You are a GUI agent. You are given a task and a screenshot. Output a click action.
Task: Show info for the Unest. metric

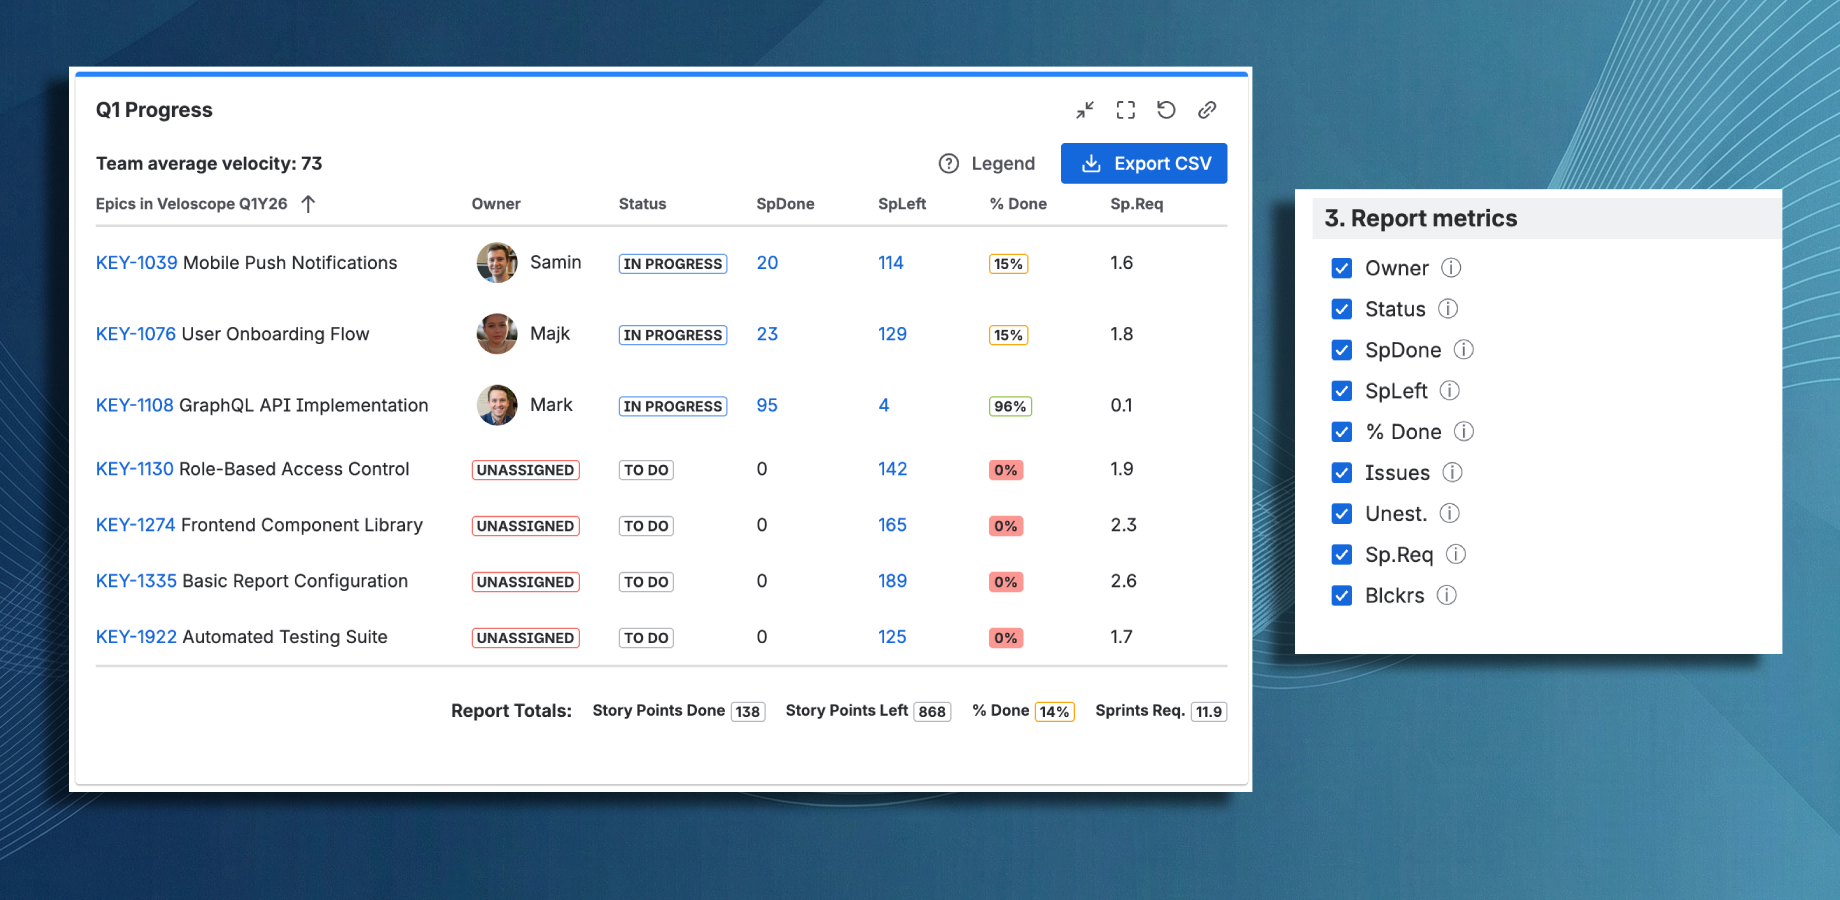pyautogui.click(x=1450, y=514)
